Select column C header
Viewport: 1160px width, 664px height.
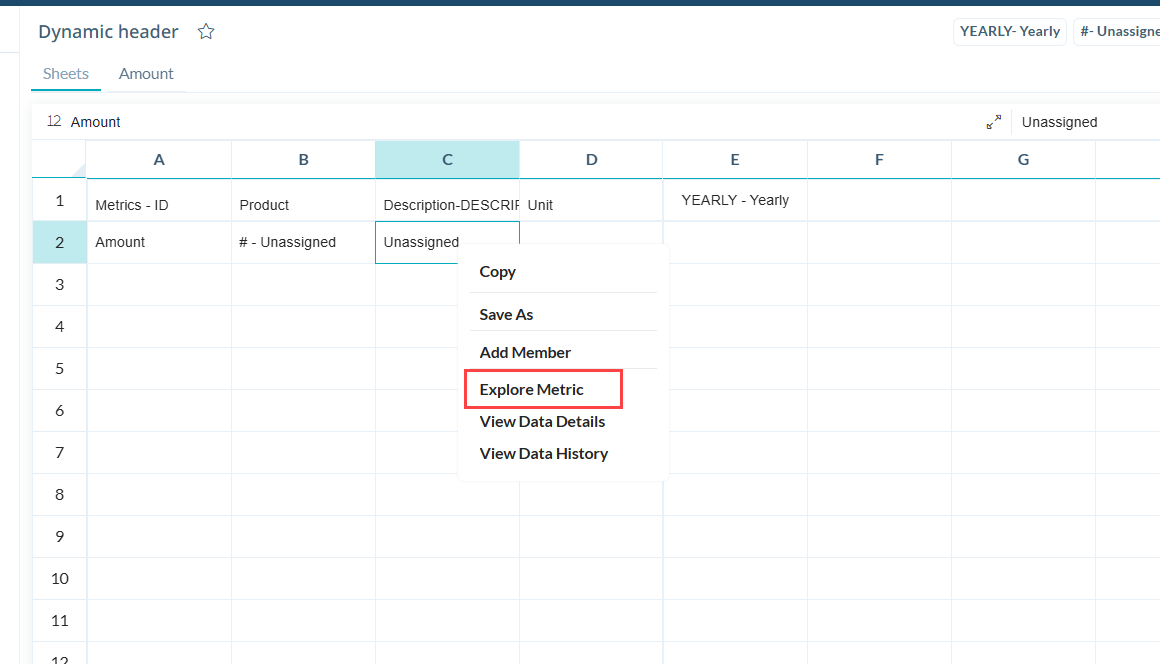(x=447, y=160)
